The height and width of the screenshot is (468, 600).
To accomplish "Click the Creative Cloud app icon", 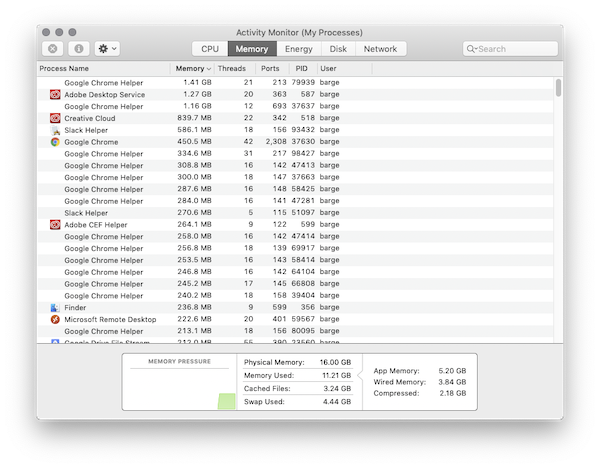I will pos(55,118).
